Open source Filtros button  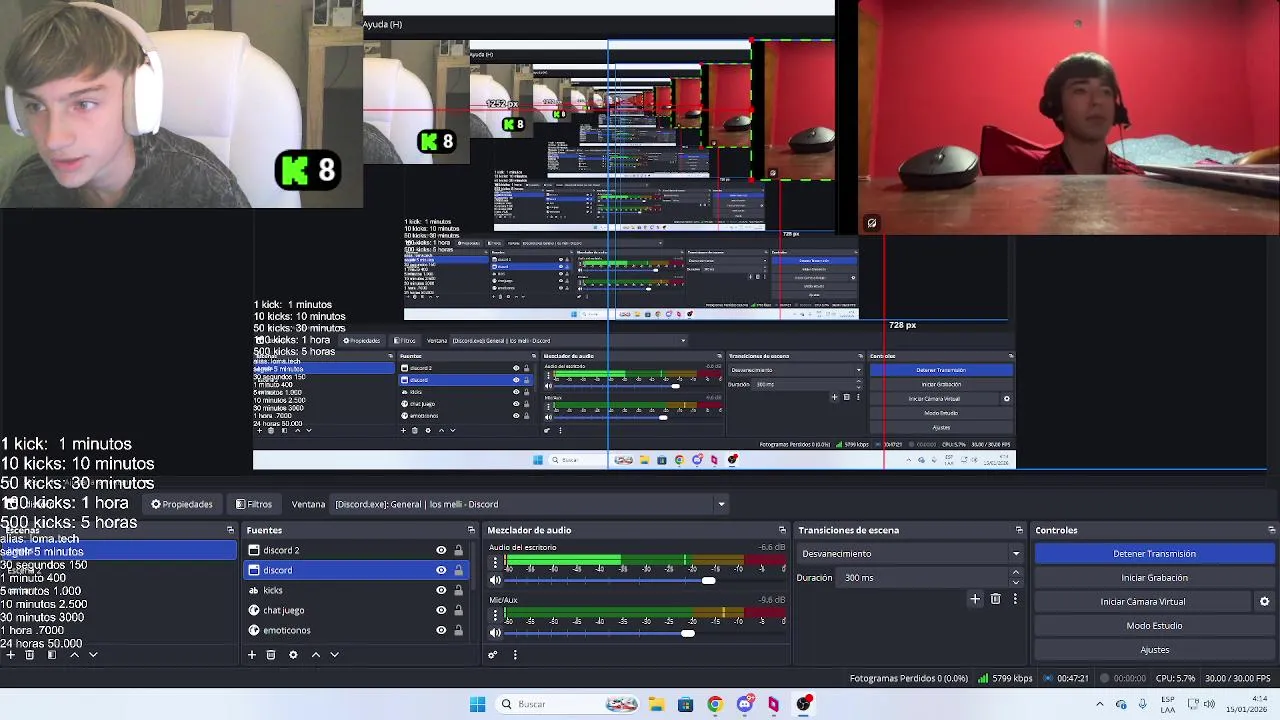(254, 504)
